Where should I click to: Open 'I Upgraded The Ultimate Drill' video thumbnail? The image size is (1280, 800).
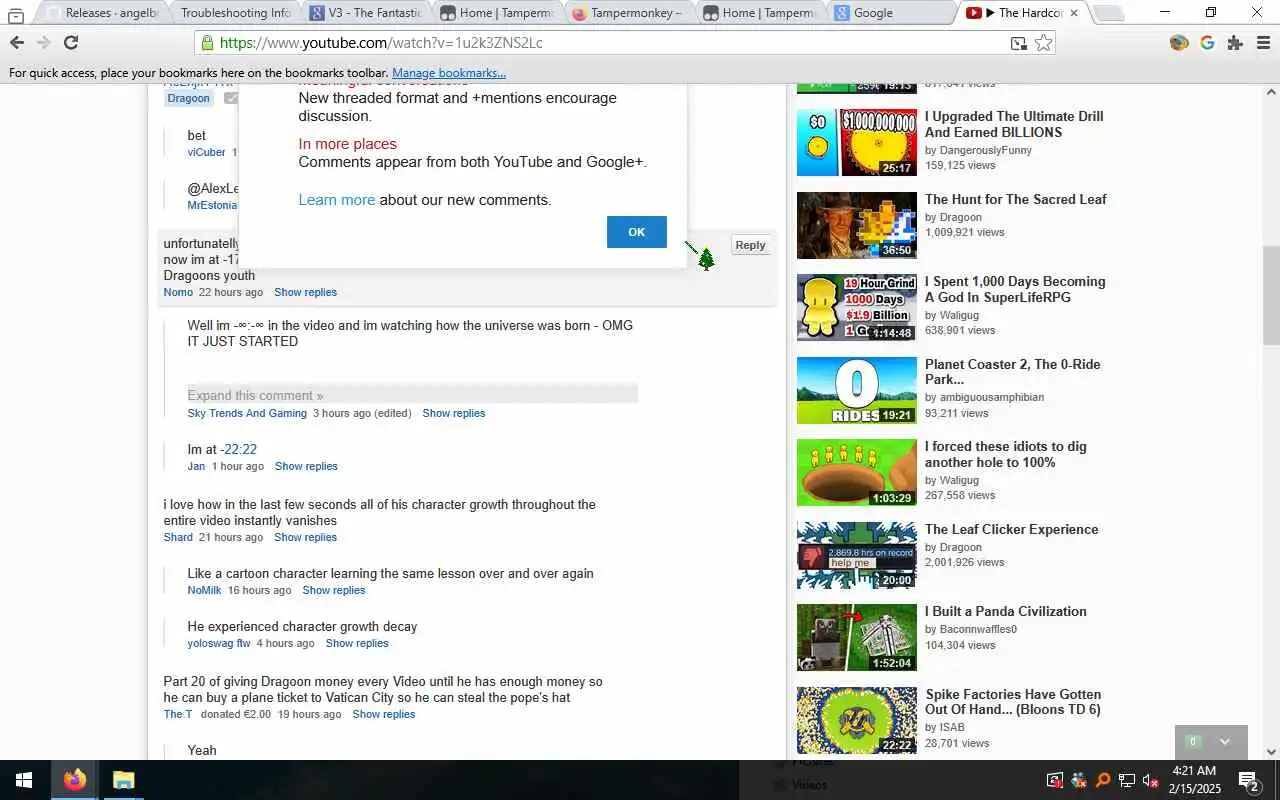tap(857, 143)
